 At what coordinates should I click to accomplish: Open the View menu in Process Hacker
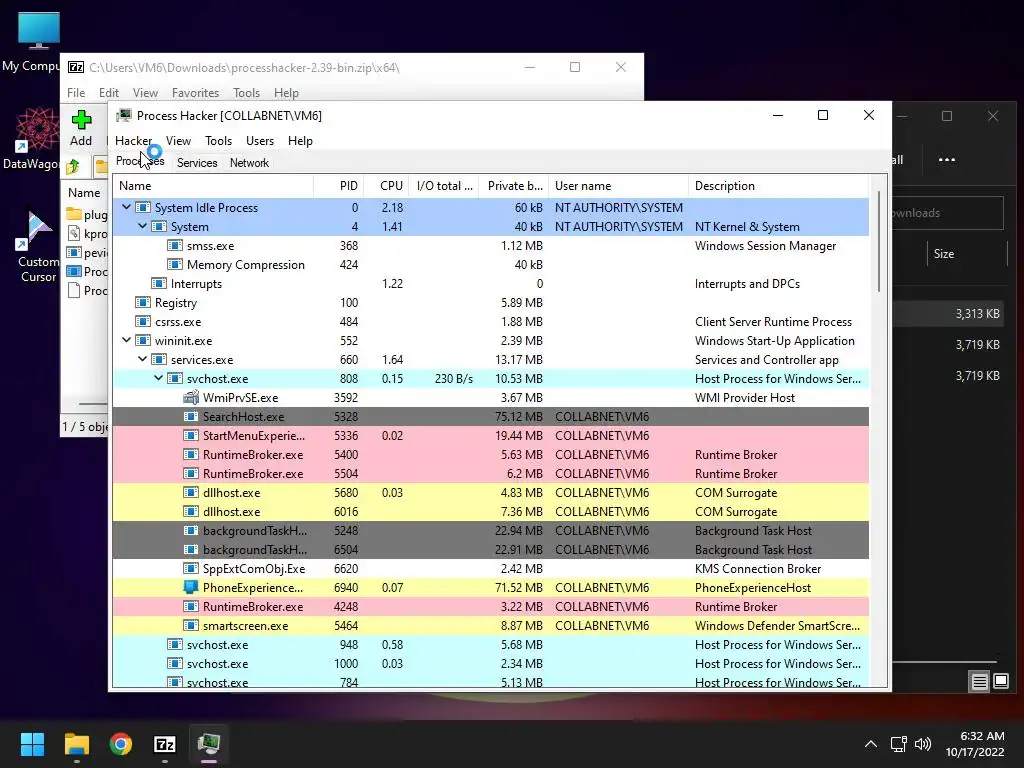[178, 140]
